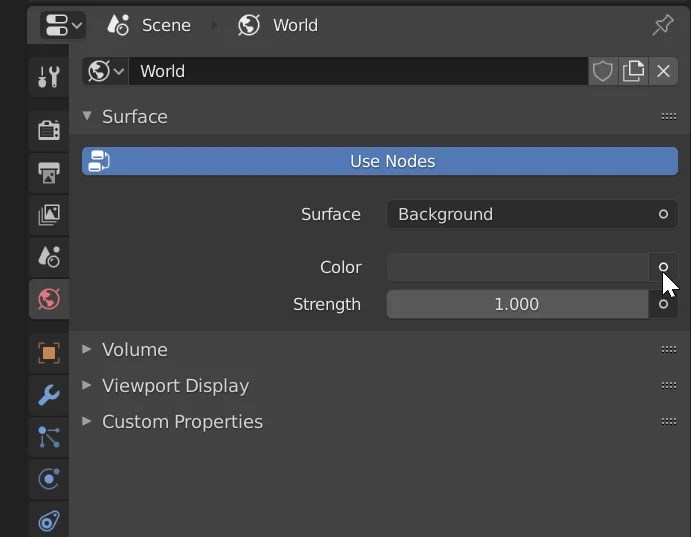Expand the Viewport Display panel
The width and height of the screenshot is (691, 537).
(x=87, y=385)
